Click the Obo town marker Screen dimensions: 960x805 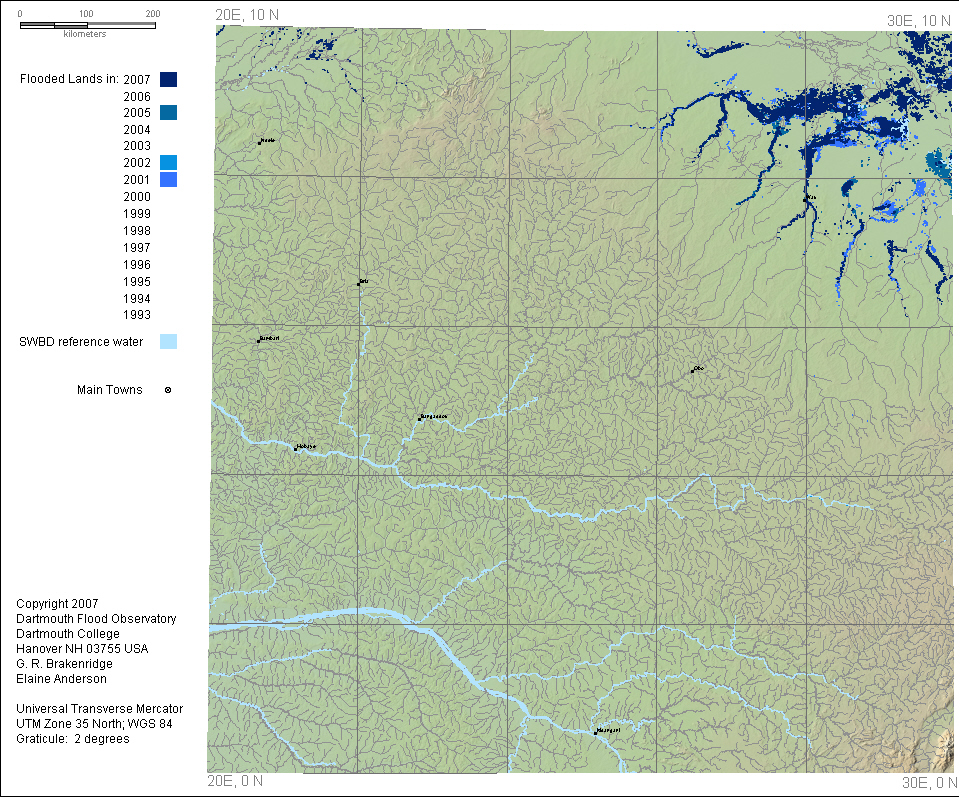tap(692, 371)
